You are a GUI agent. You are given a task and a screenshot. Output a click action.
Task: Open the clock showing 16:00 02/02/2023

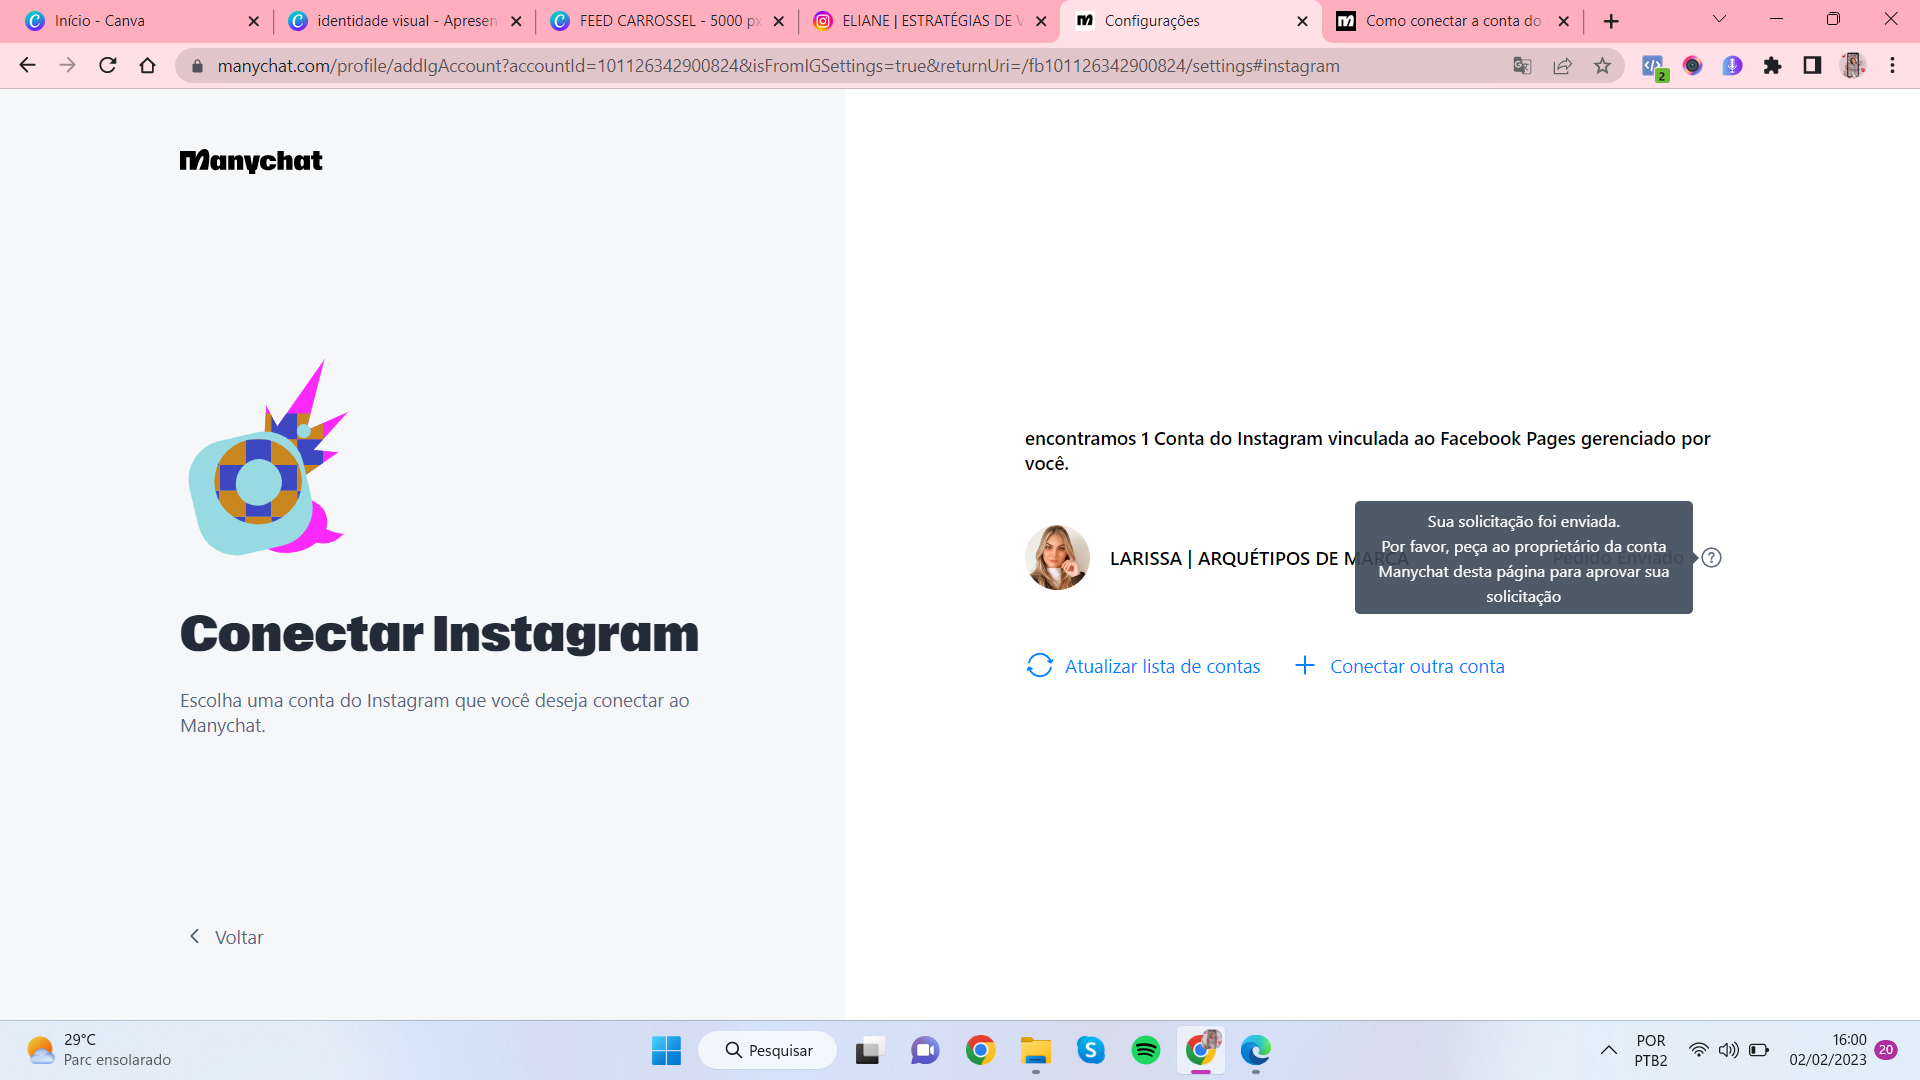[x=1828, y=1050]
